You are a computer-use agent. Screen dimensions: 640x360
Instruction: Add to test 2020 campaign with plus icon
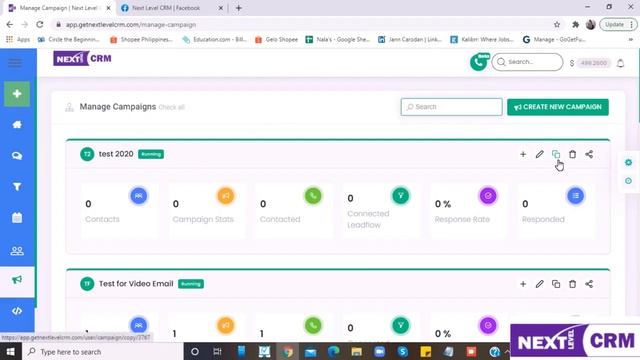click(x=523, y=154)
